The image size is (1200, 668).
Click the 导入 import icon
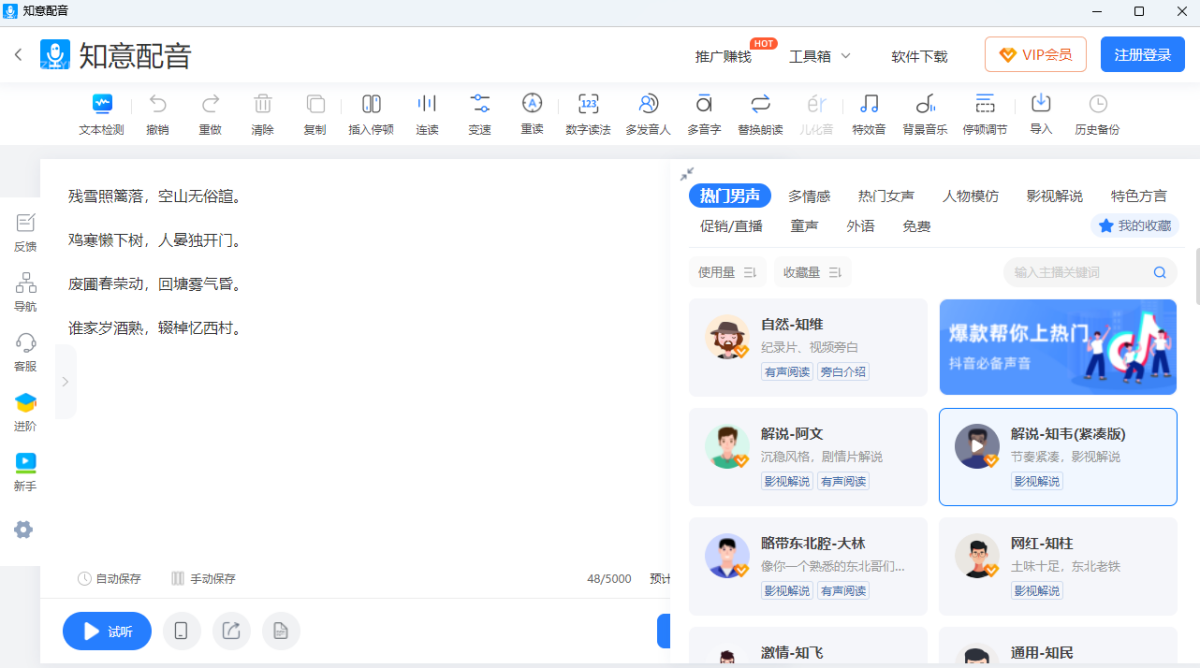[1041, 104]
